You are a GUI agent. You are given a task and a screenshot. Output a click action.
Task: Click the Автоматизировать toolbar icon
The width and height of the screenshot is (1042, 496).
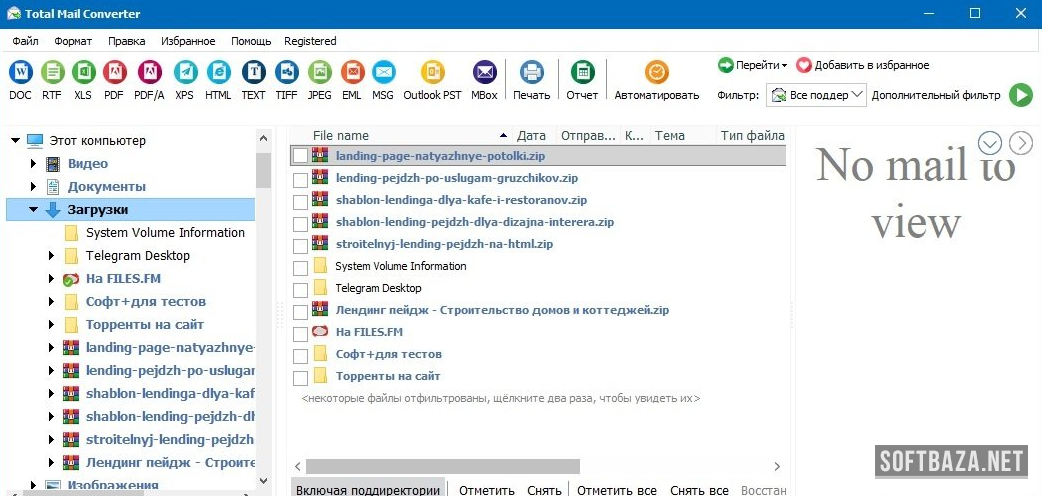tap(657, 73)
